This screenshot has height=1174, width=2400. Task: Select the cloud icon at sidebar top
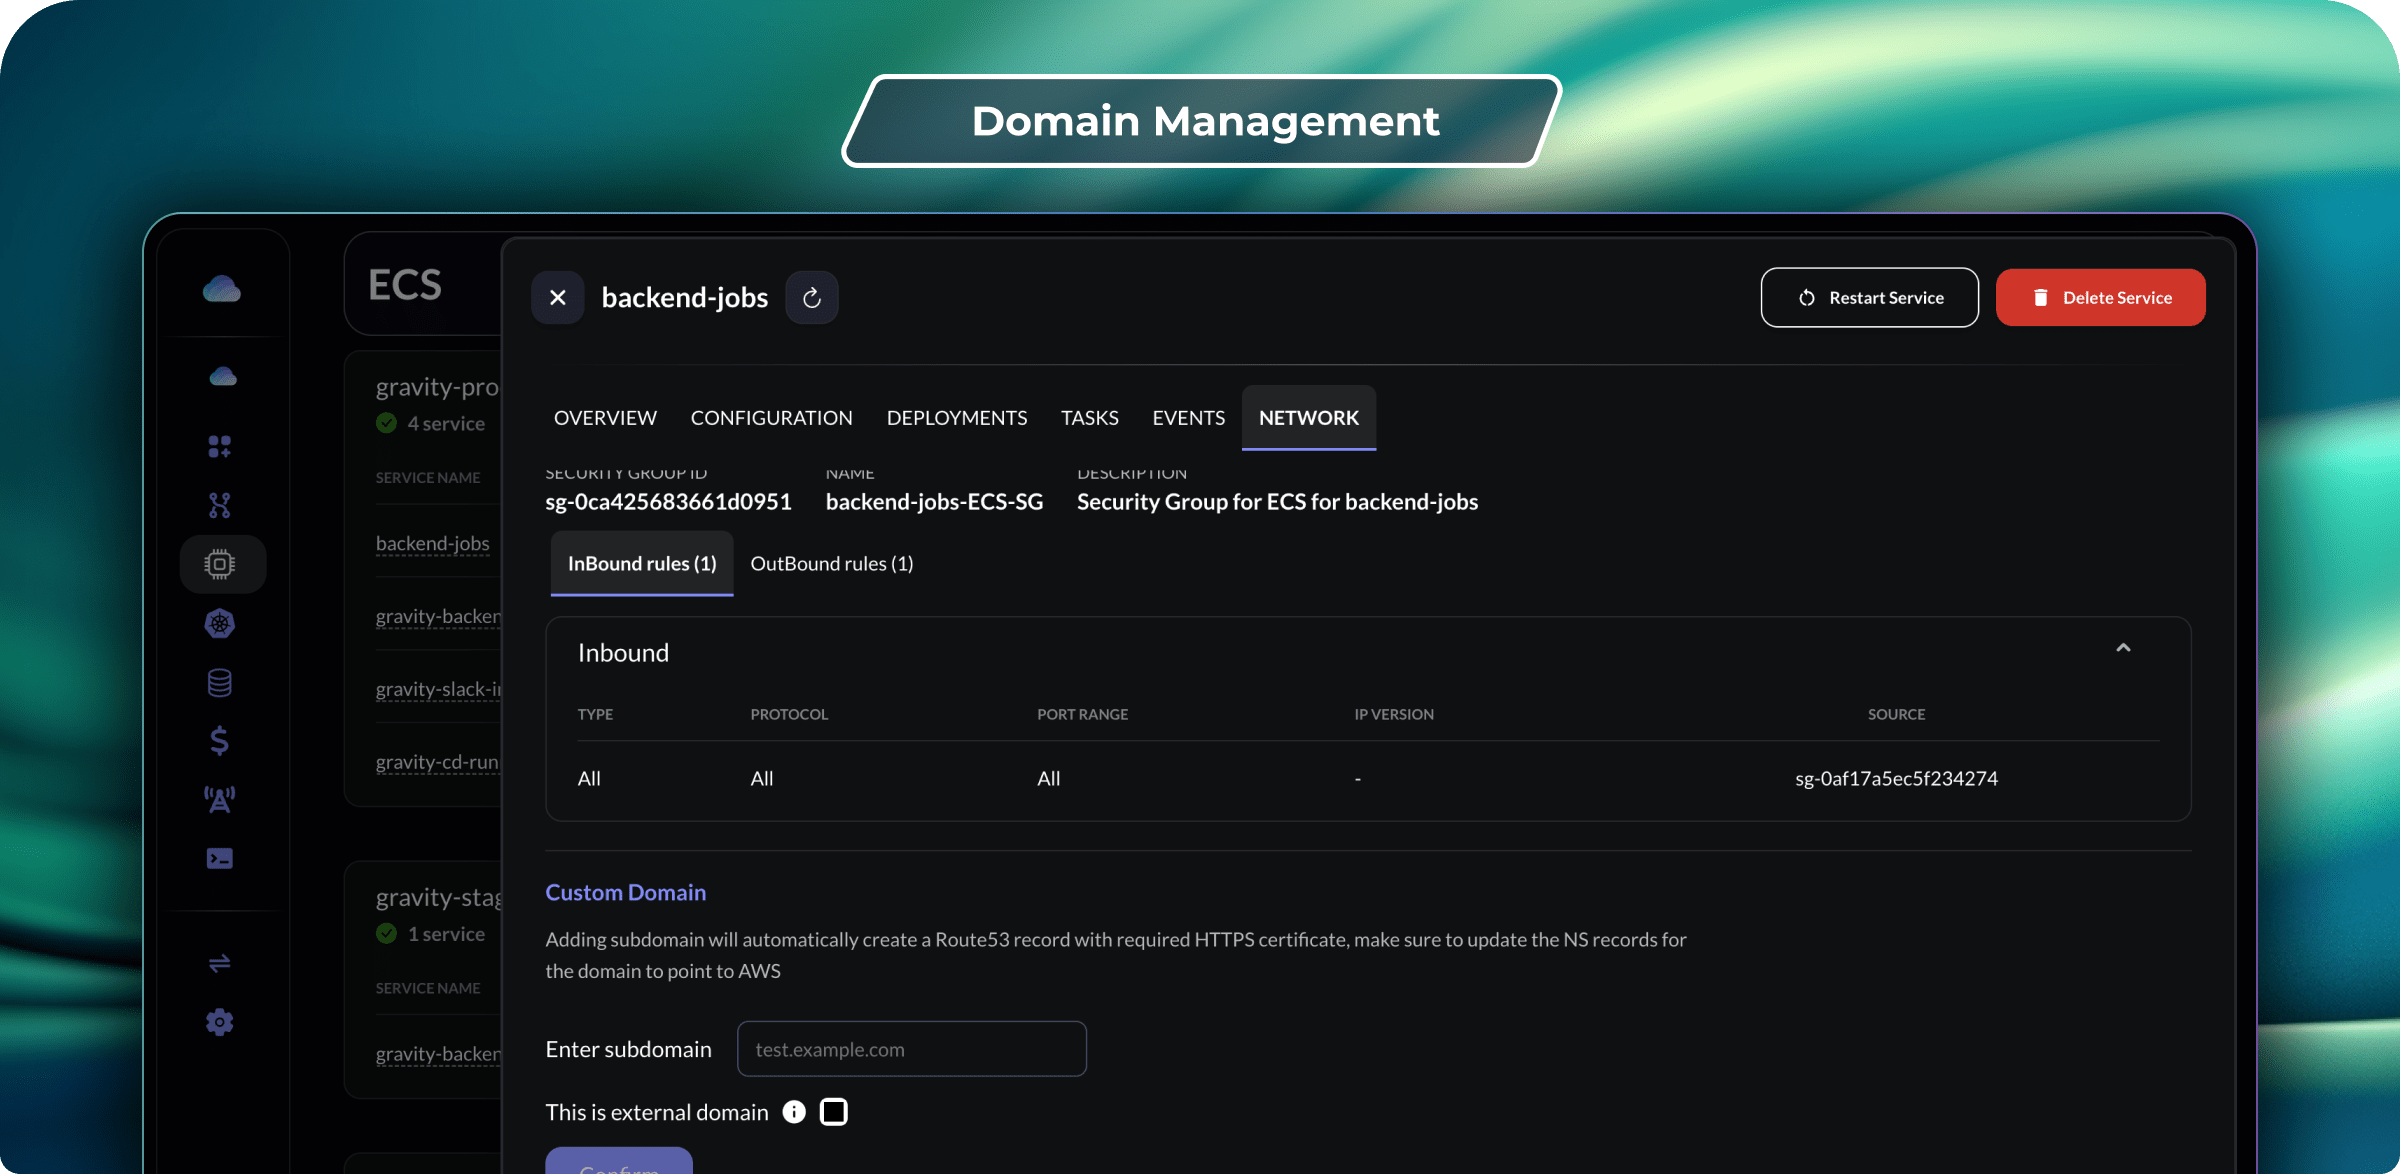pos(221,289)
